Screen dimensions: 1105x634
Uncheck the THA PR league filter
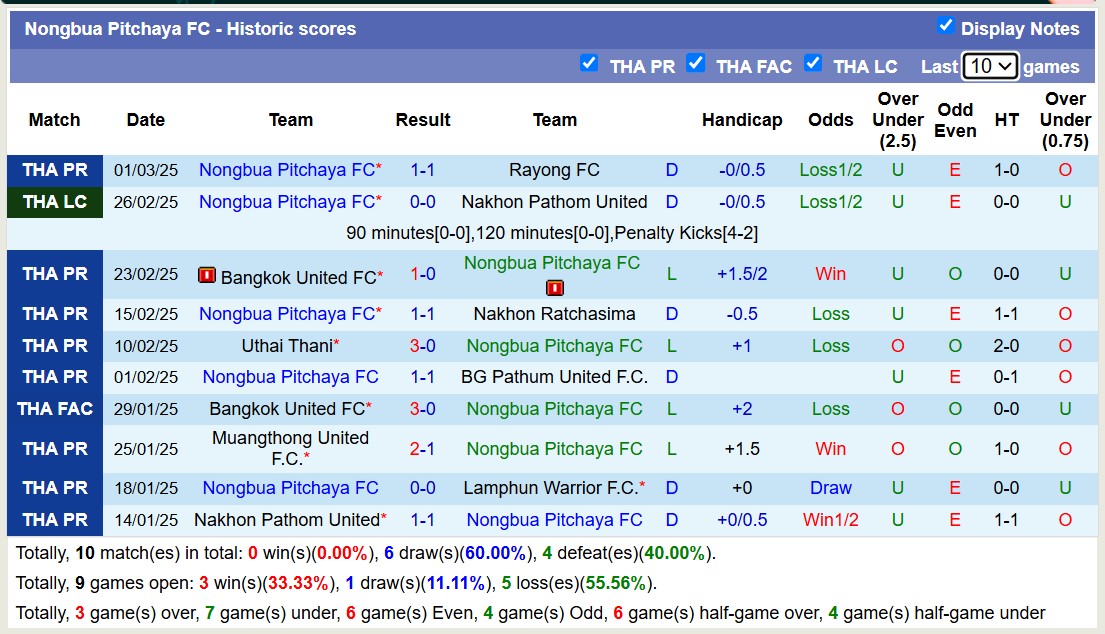tap(589, 63)
